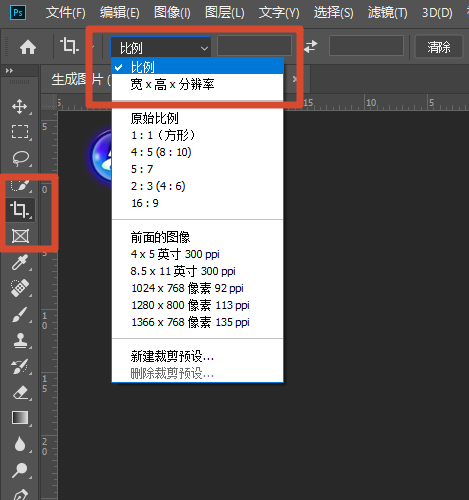Open the 图像(I) menu
469x500 pixels.
pos(172,13)
